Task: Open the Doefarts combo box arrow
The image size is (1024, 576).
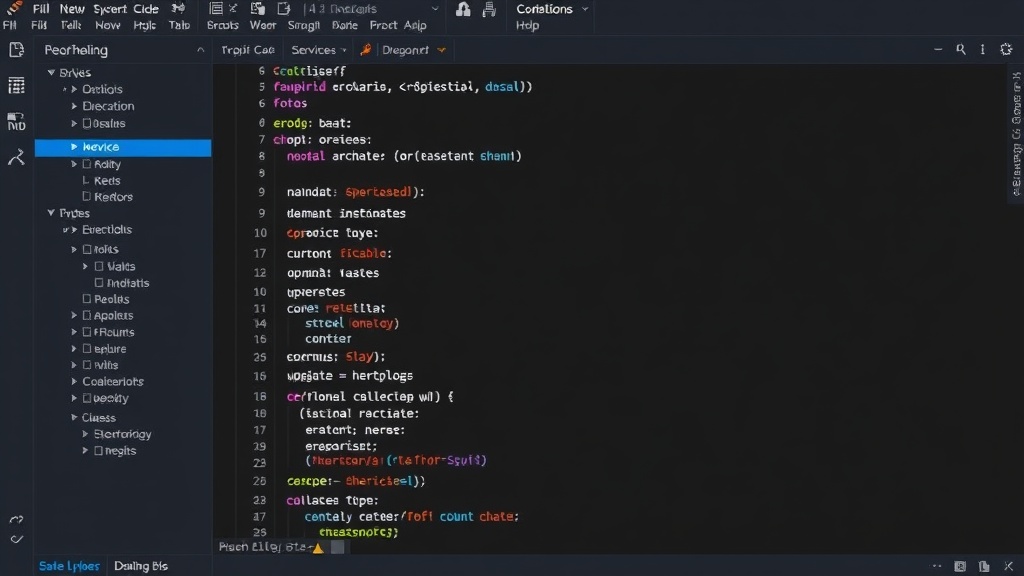Action: point(435,9)
